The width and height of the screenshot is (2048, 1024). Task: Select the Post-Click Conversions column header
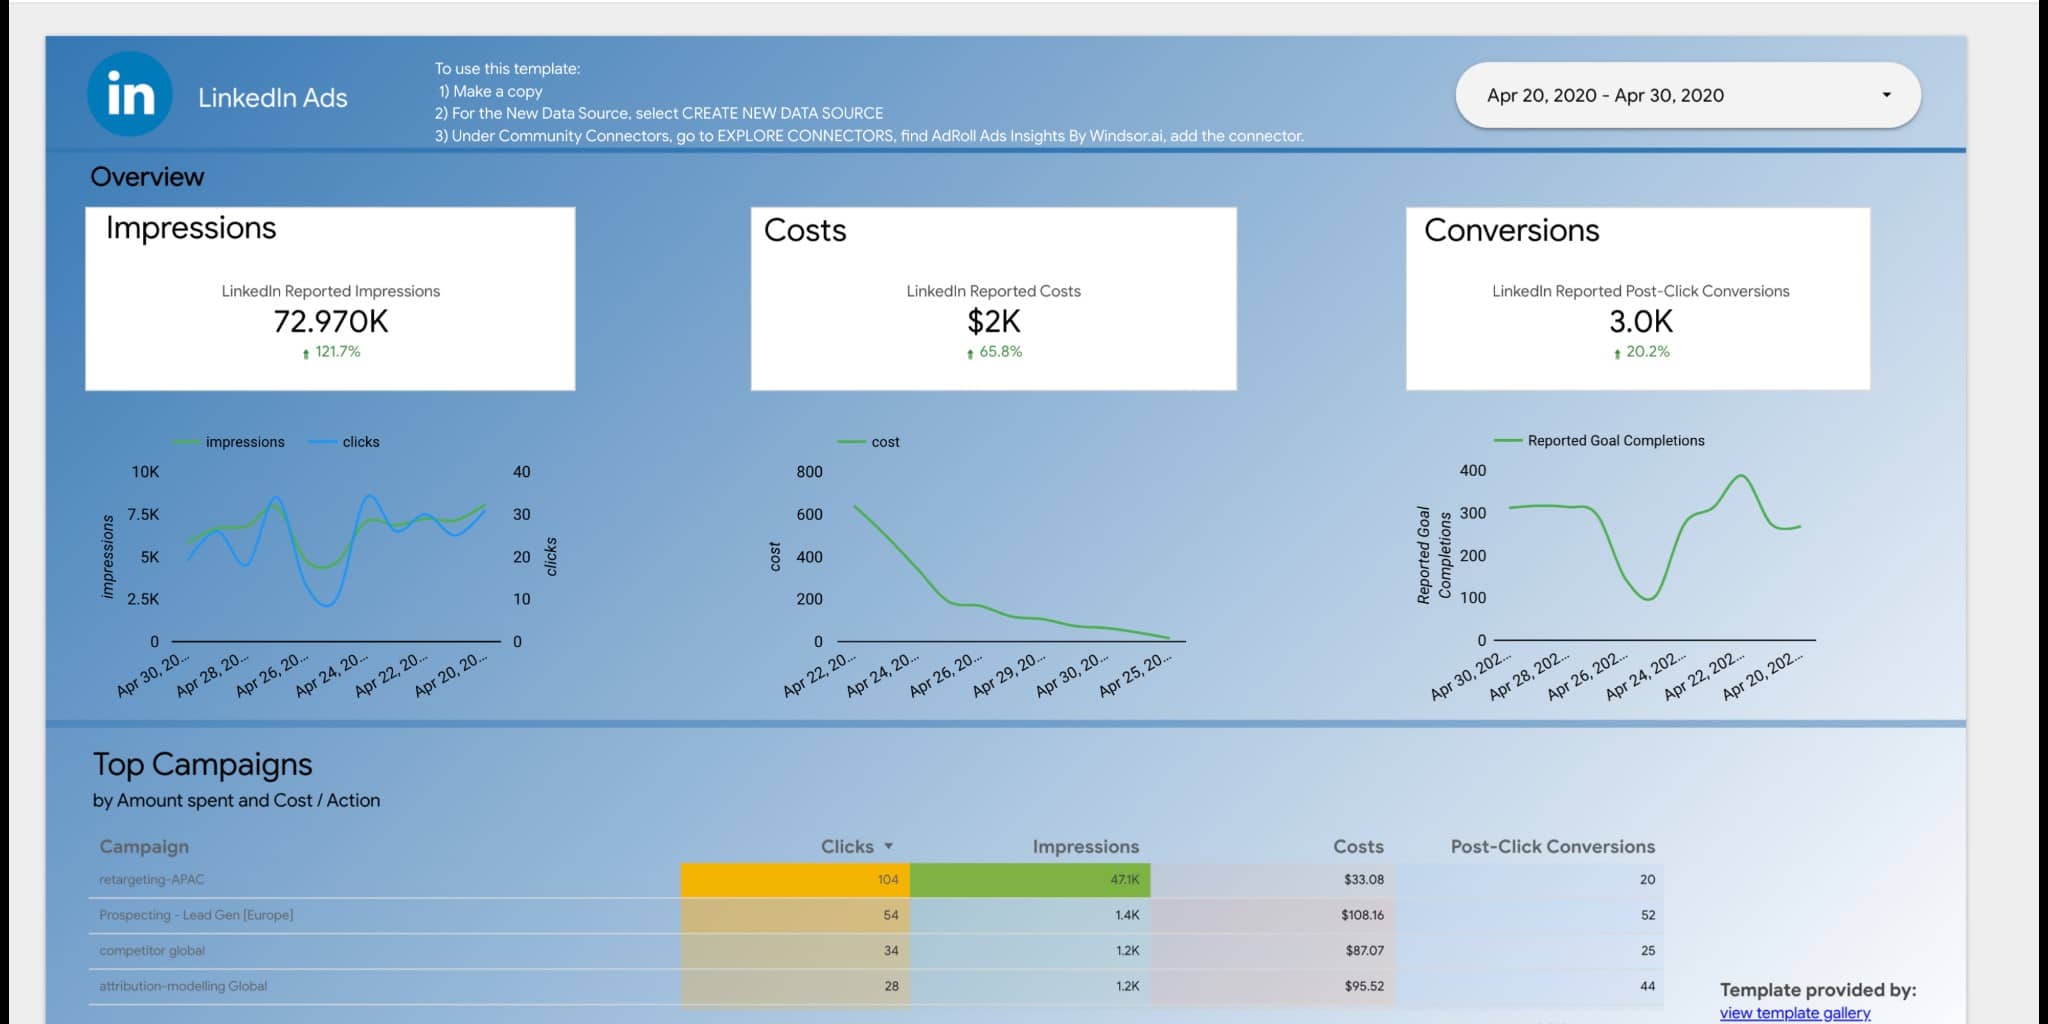coord(1552,846)
